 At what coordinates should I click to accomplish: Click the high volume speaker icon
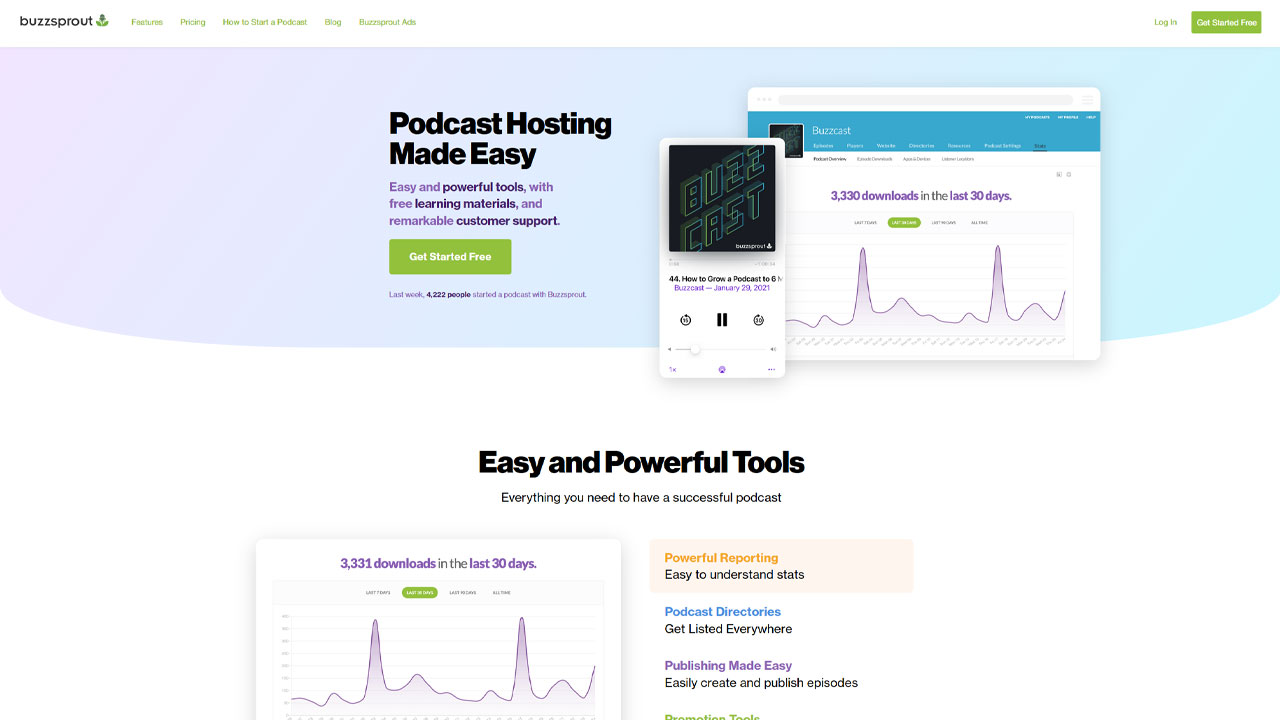pyautogui.click(x=773, y=349)
